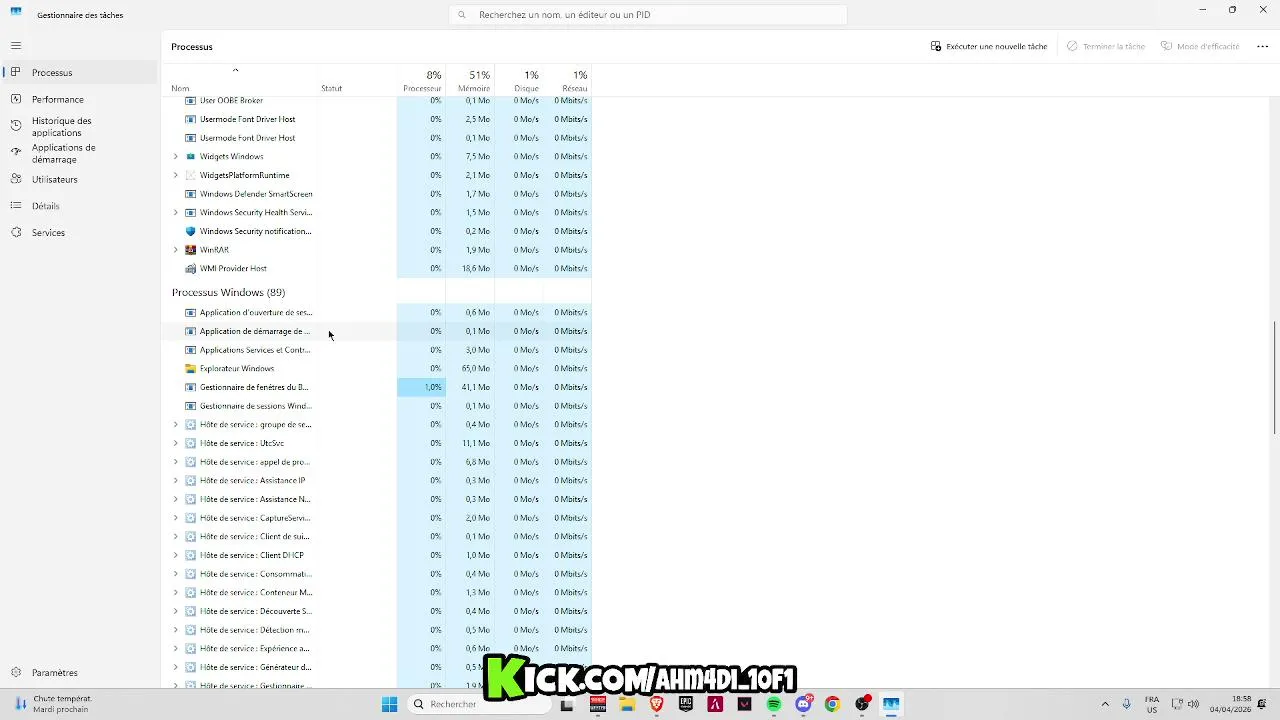
Task: Click the Paramètres gear icon
Action: [x=16, y=673]
